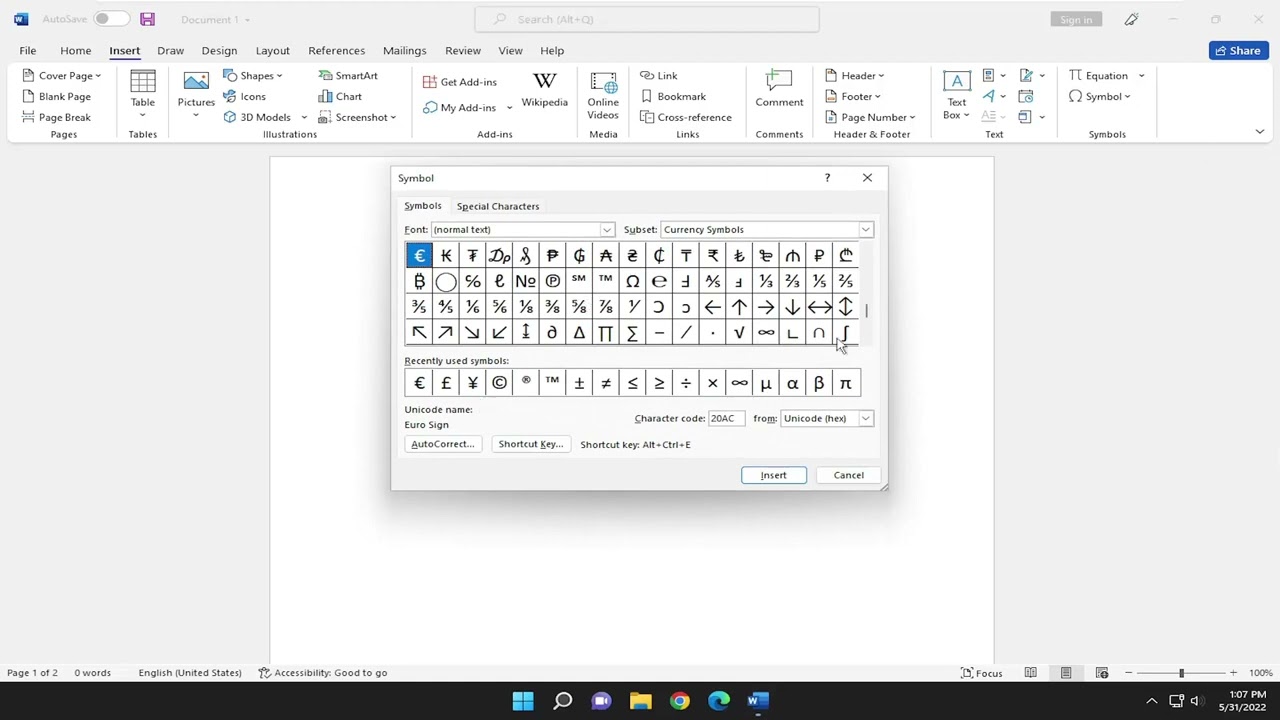This screenshot has width=1280, height=720.
Task: Open the Footer dropdown
Action: (853, 97)
